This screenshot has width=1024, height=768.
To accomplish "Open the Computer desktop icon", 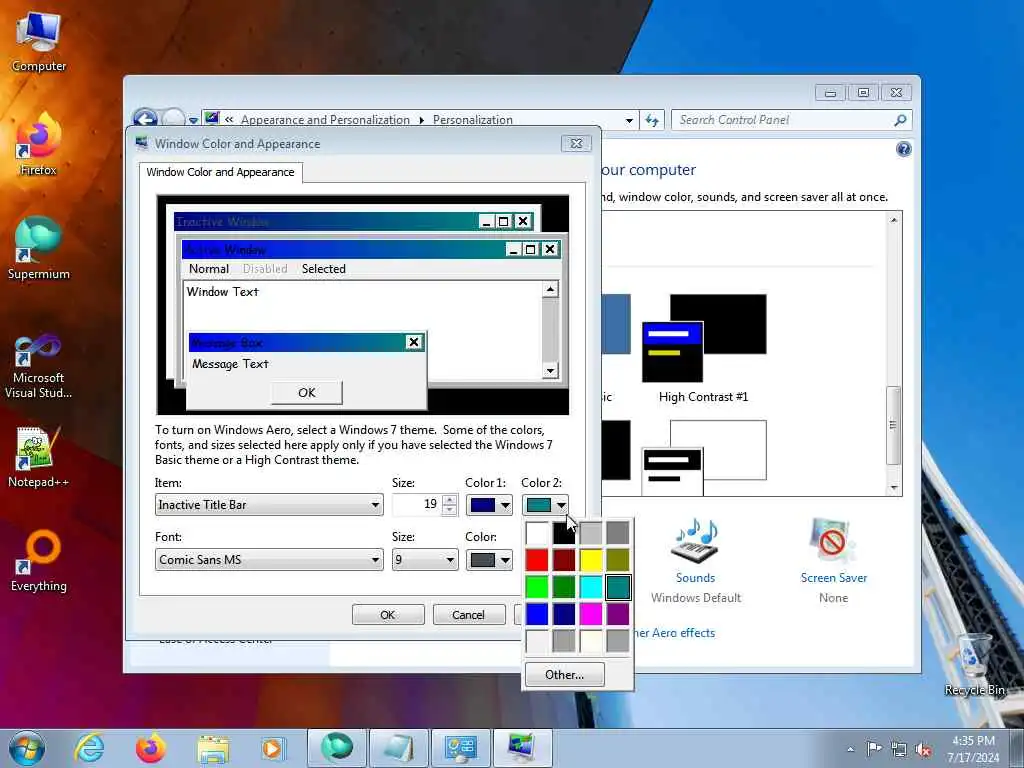I will pos(39,40).
